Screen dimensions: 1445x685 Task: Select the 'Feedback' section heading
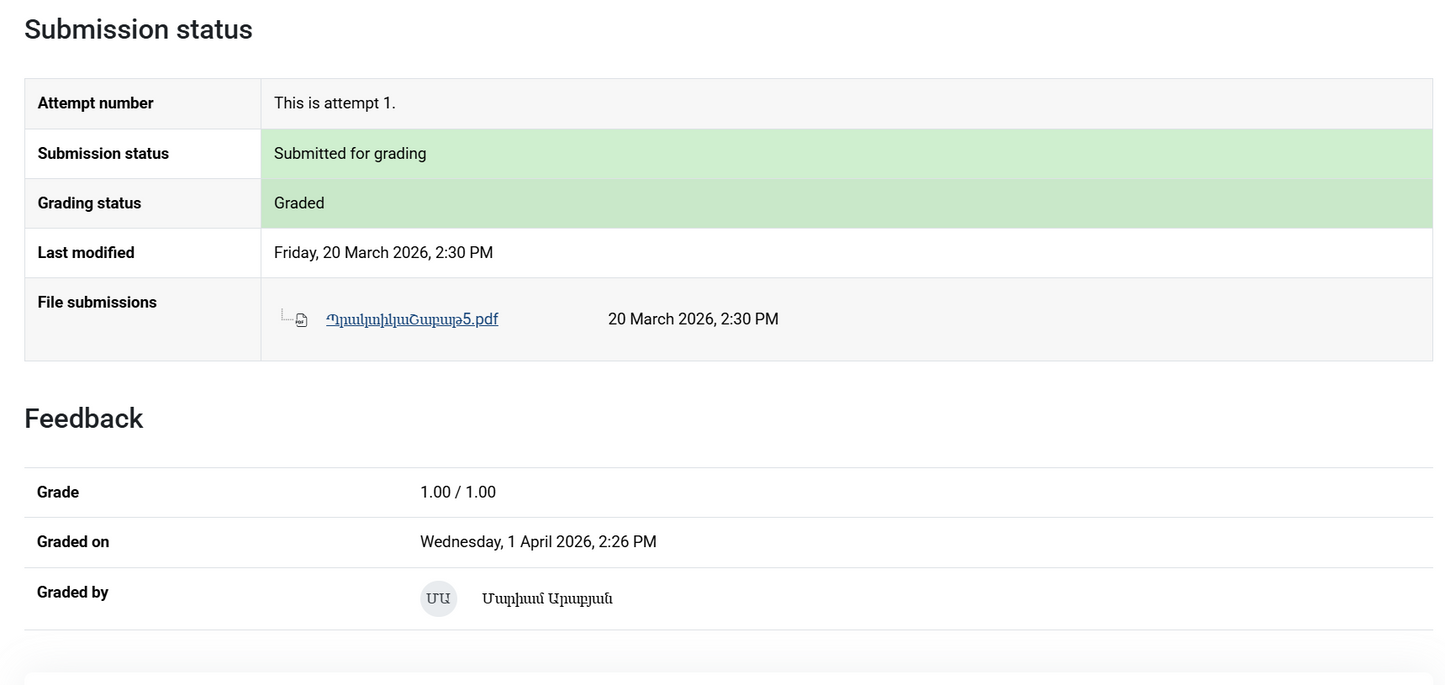84,418
